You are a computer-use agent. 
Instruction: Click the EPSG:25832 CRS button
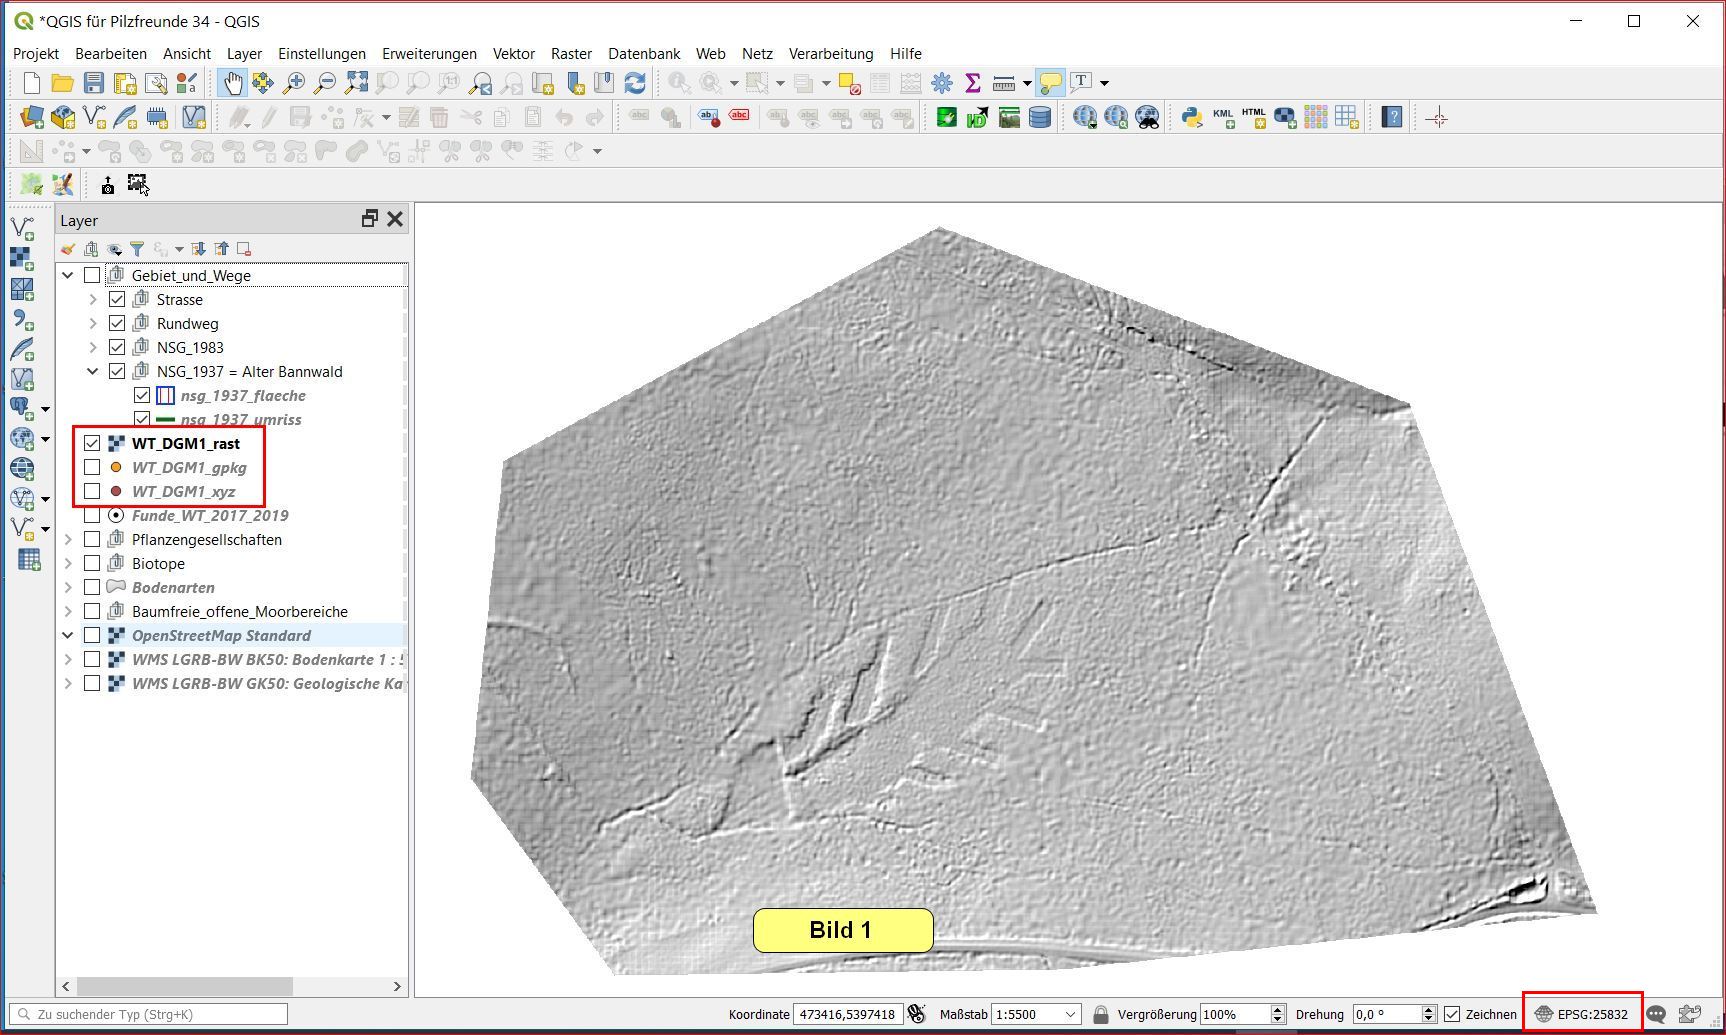click(1583, 1014)
